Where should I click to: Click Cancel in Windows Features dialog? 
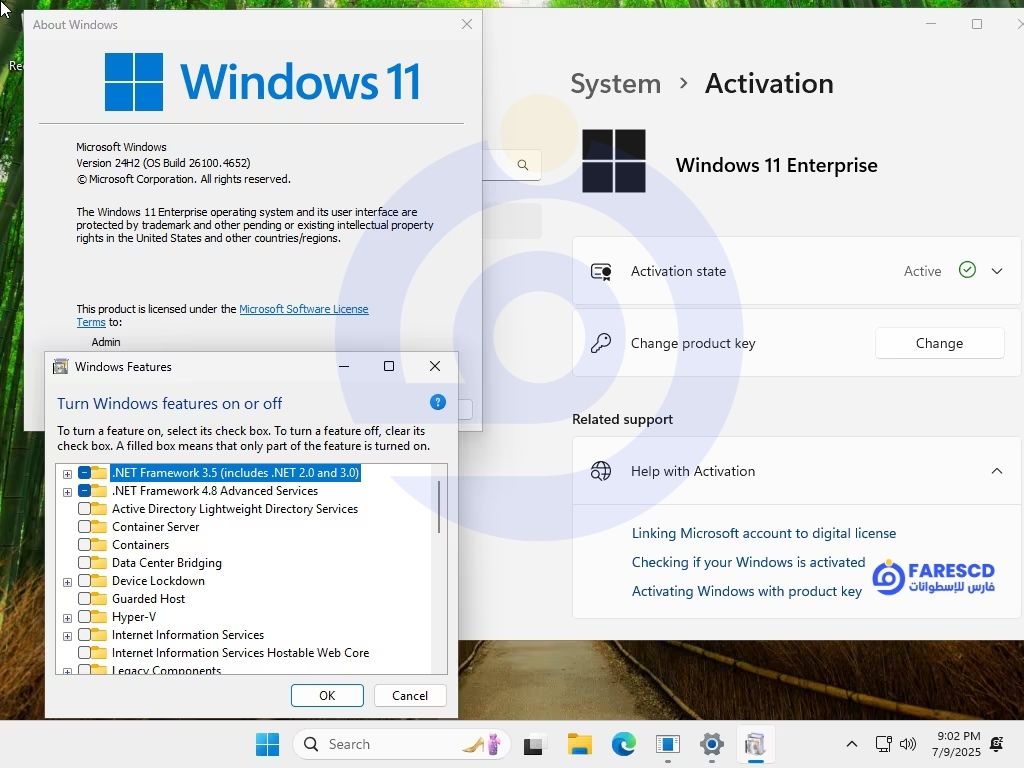tap(410, 696)
